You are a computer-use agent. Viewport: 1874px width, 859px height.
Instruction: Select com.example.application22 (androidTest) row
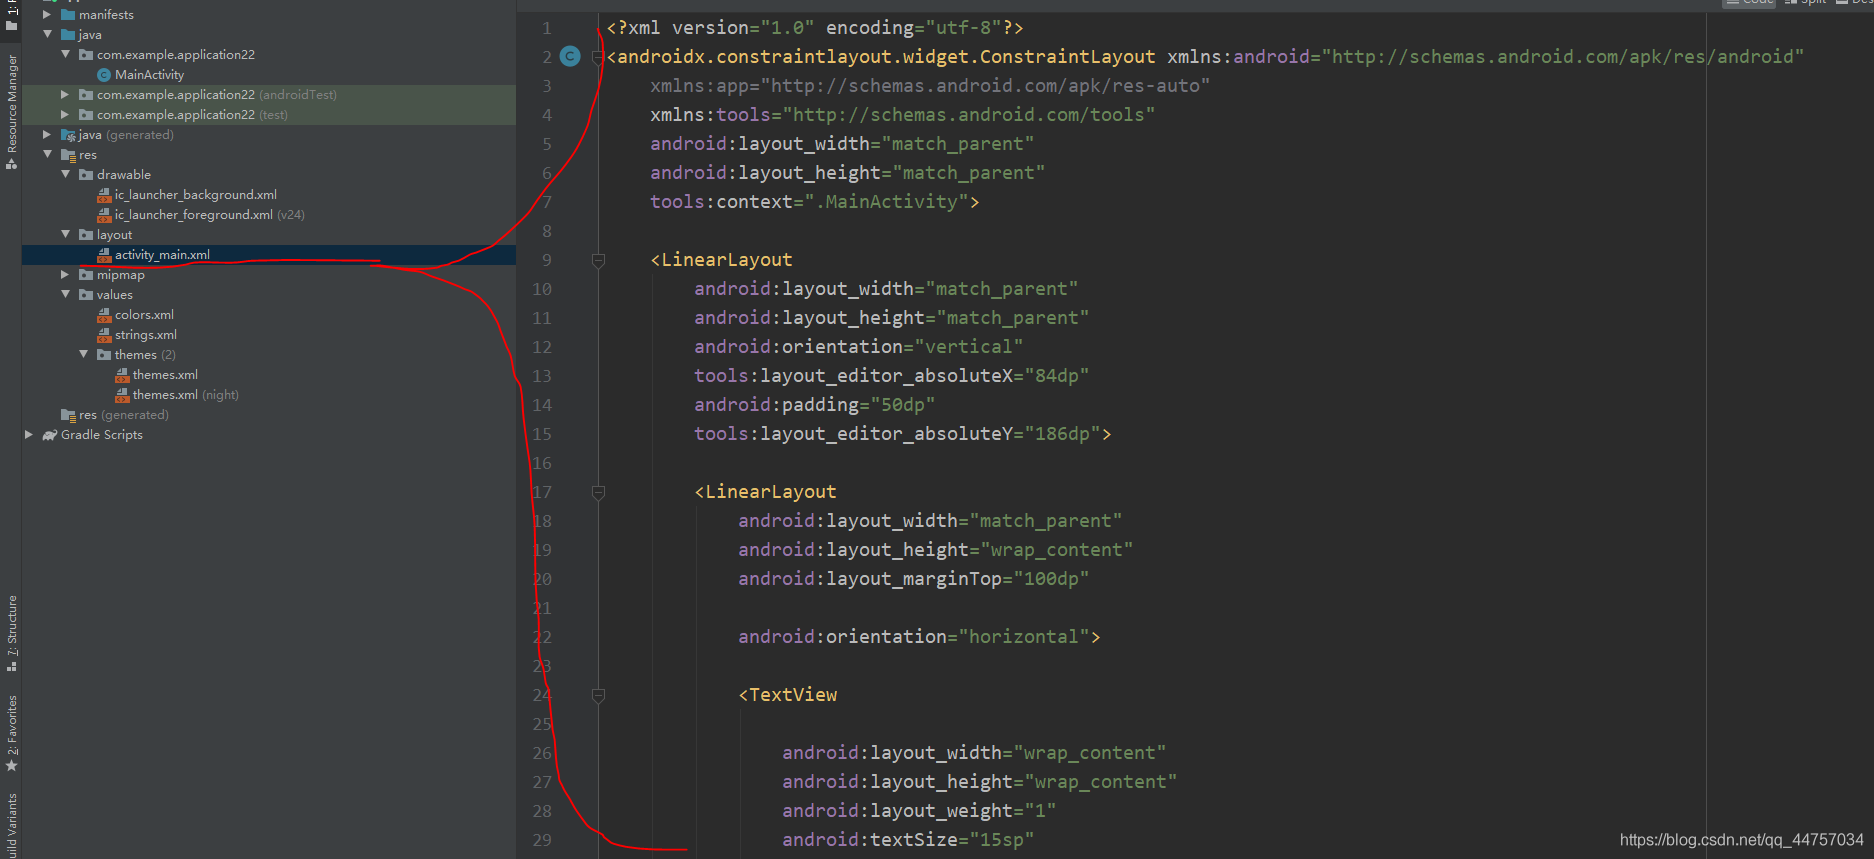coord(269,95)
